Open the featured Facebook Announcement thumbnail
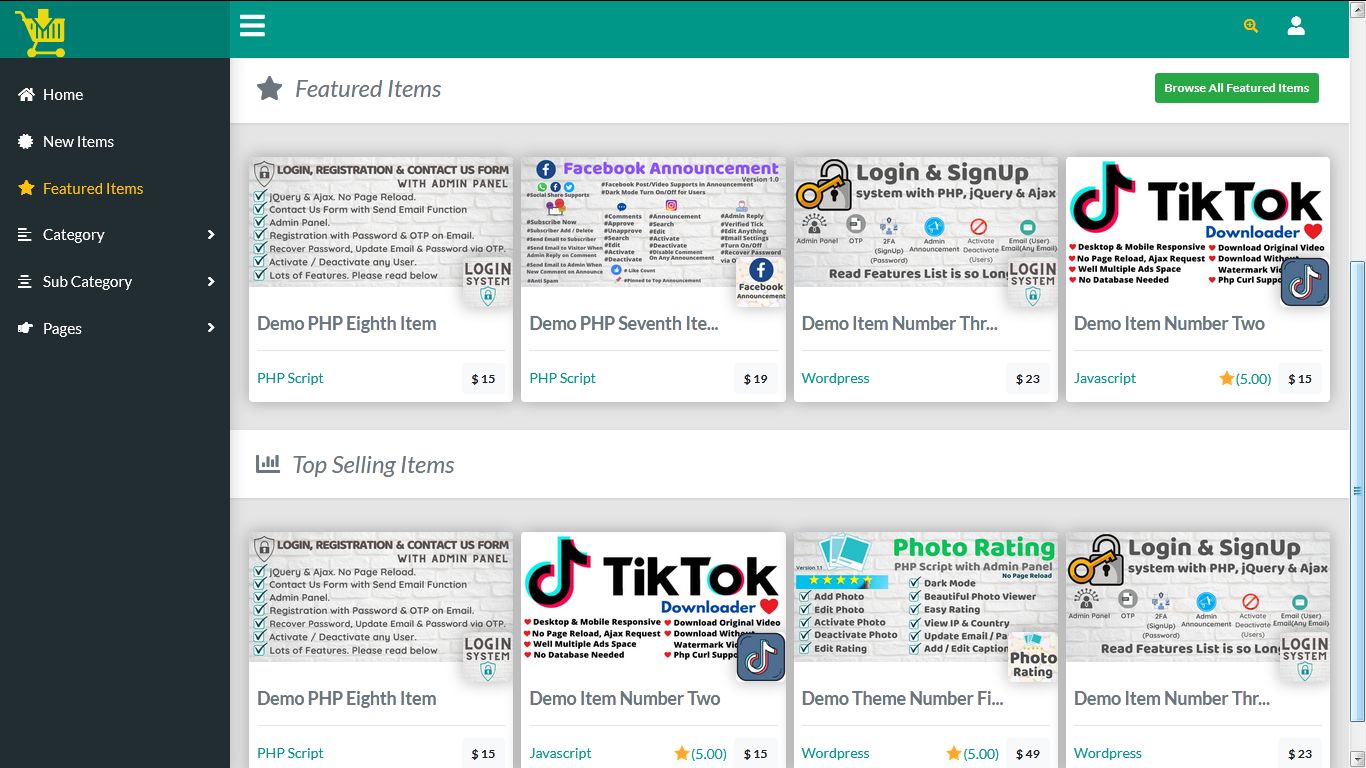Image resolution: width=1366 pixels, height=768 pixels. point(653,222)
